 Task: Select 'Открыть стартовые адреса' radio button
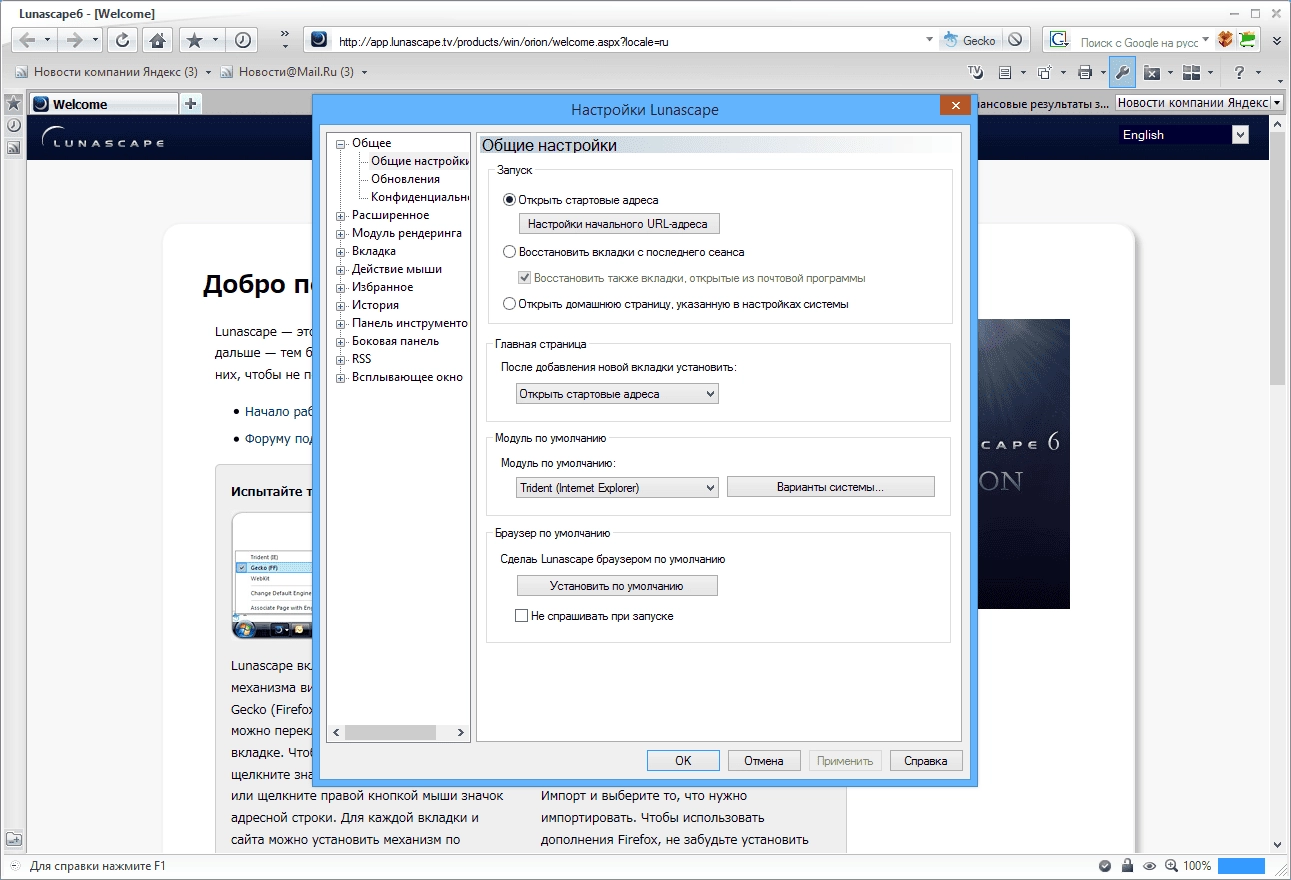click(x=510, y=200)
